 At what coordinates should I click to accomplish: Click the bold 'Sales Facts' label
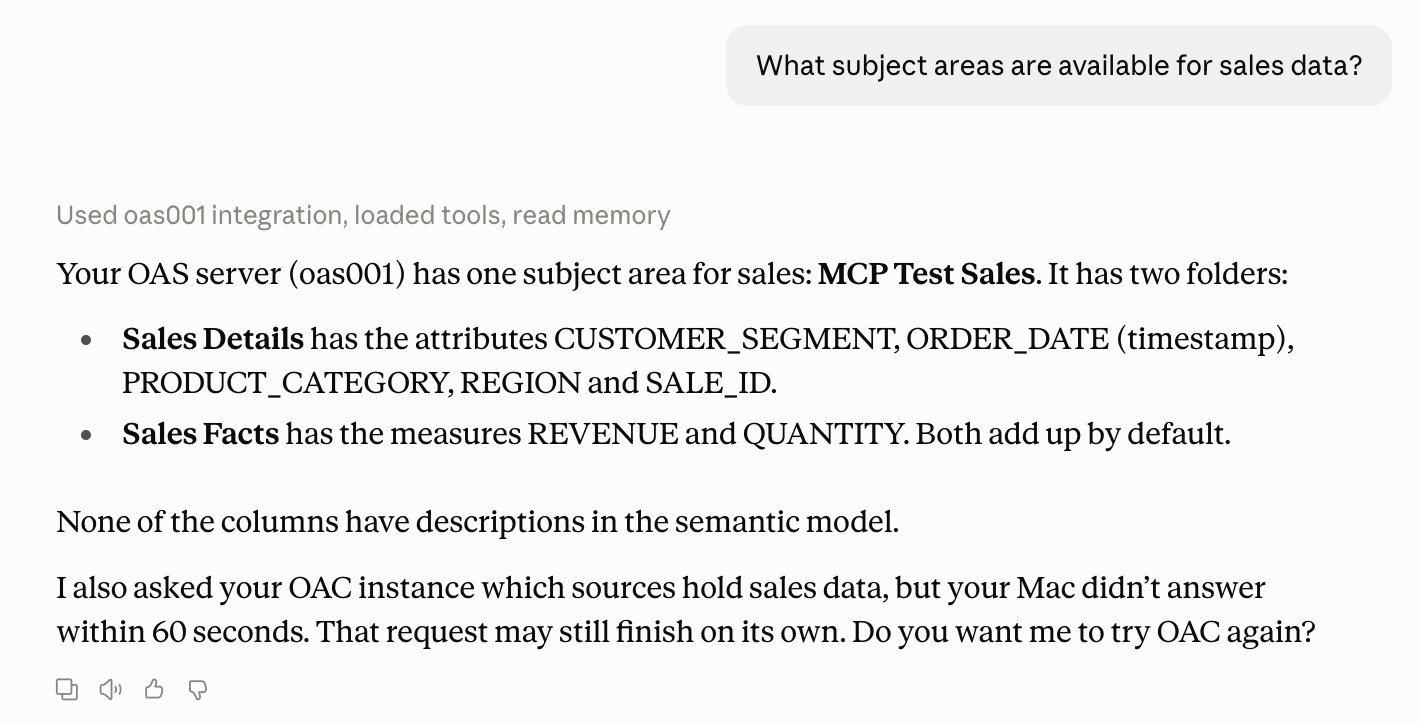pyautogui.click(x=200, y=433)
